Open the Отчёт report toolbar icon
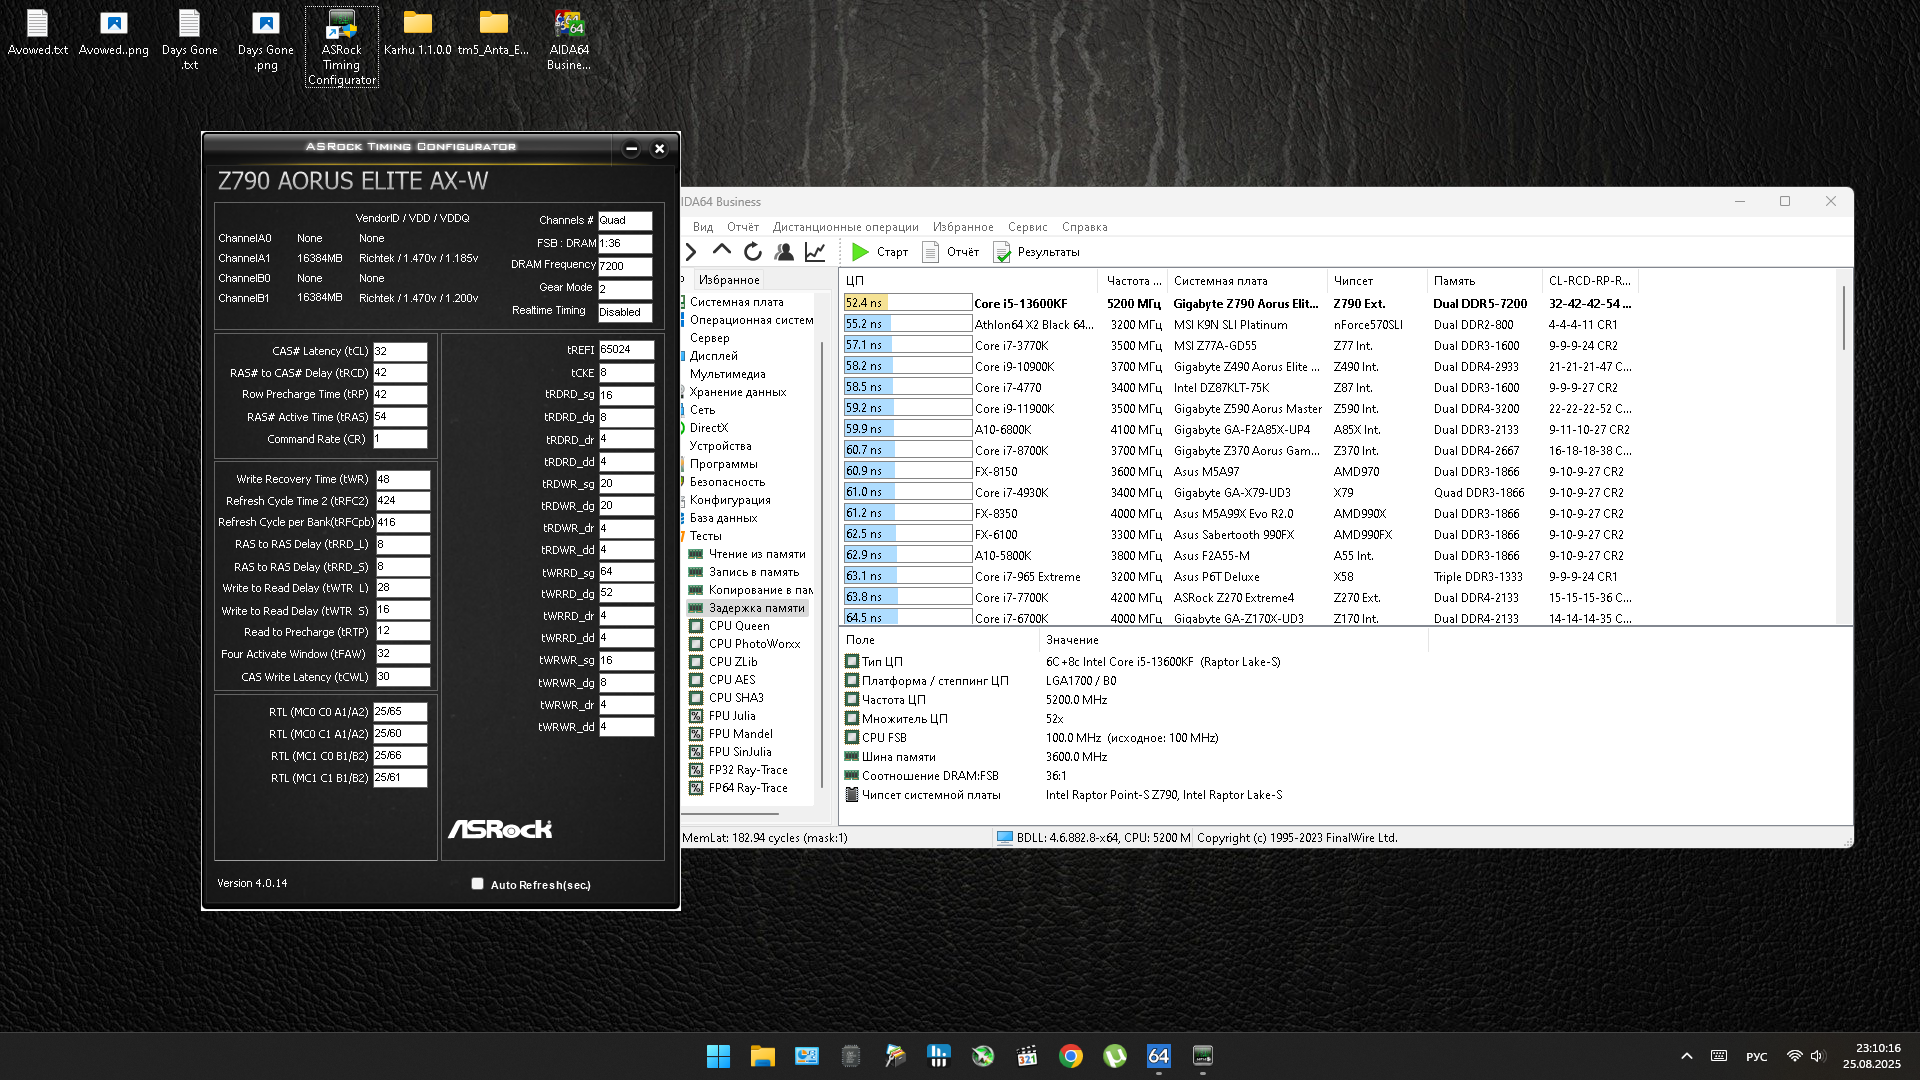The image size is (1920, 1080). point(930,252)
